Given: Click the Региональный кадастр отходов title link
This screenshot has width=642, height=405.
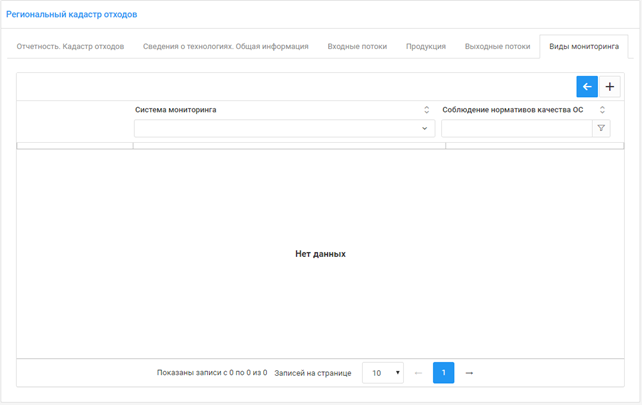Looking at the screenshot, I should 72,15.
